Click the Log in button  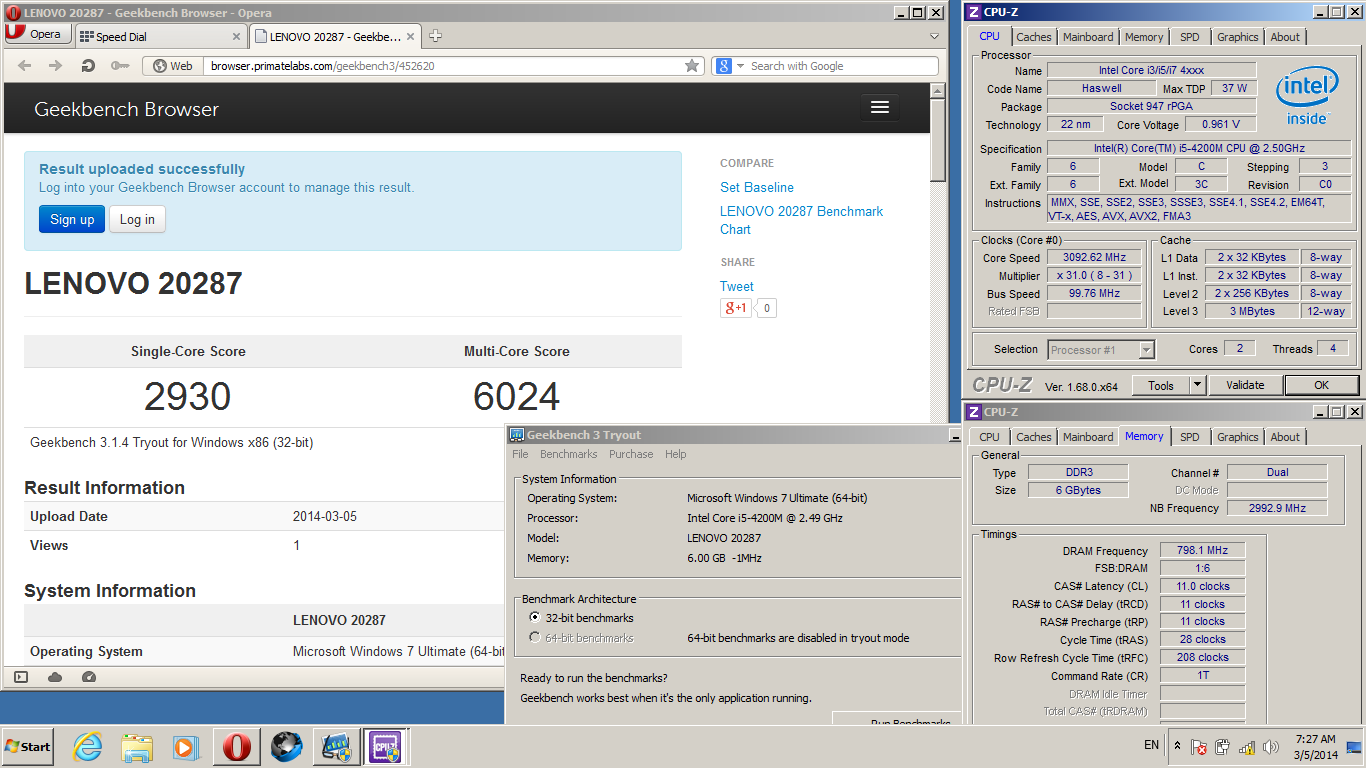coord(137,220)
